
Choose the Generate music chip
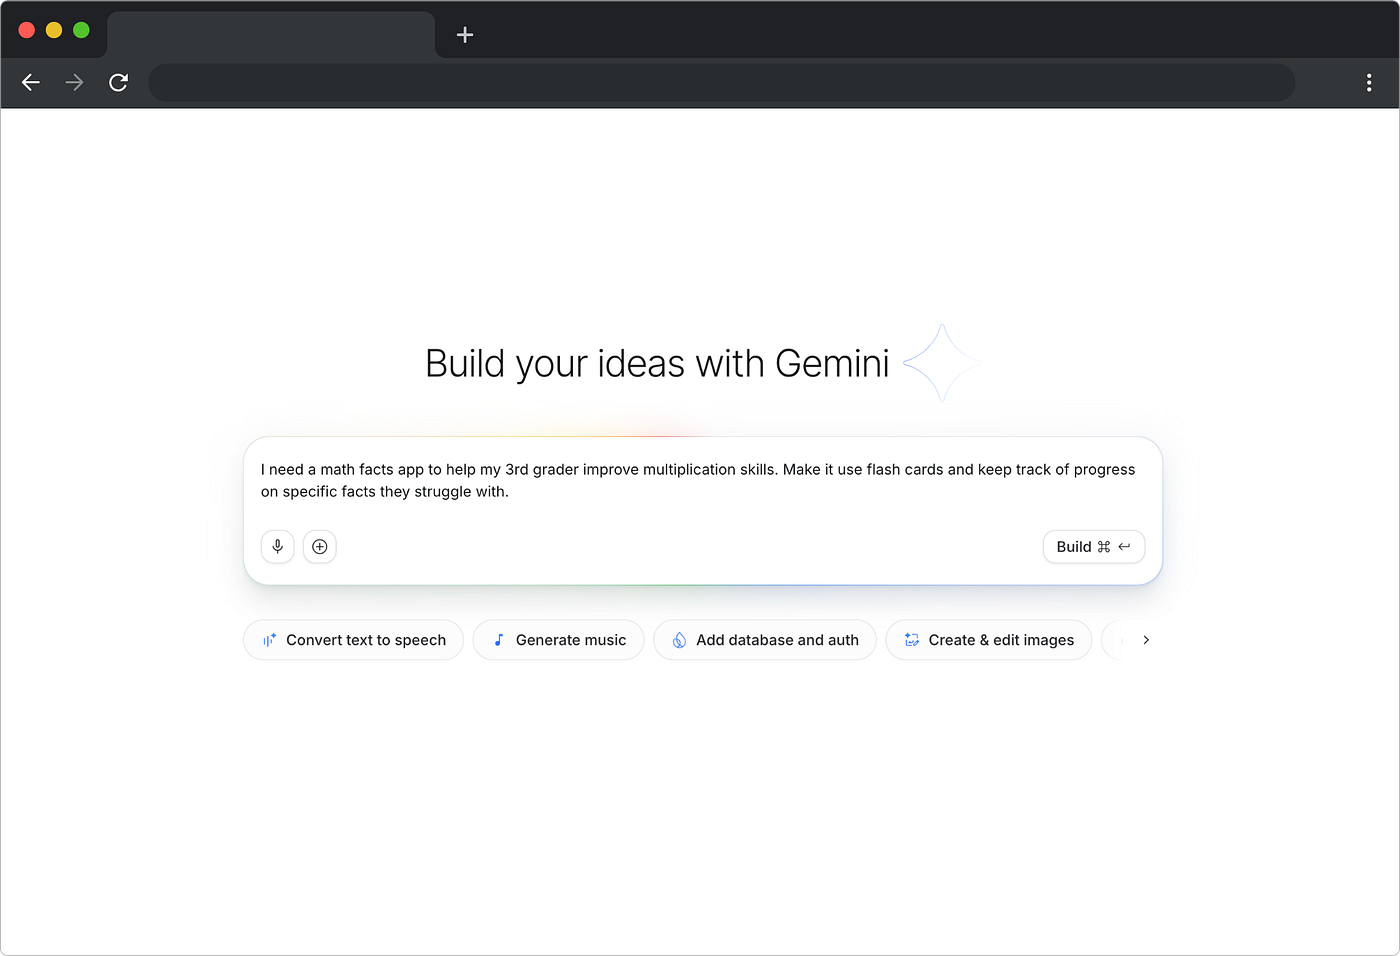[x=558, y=640]
